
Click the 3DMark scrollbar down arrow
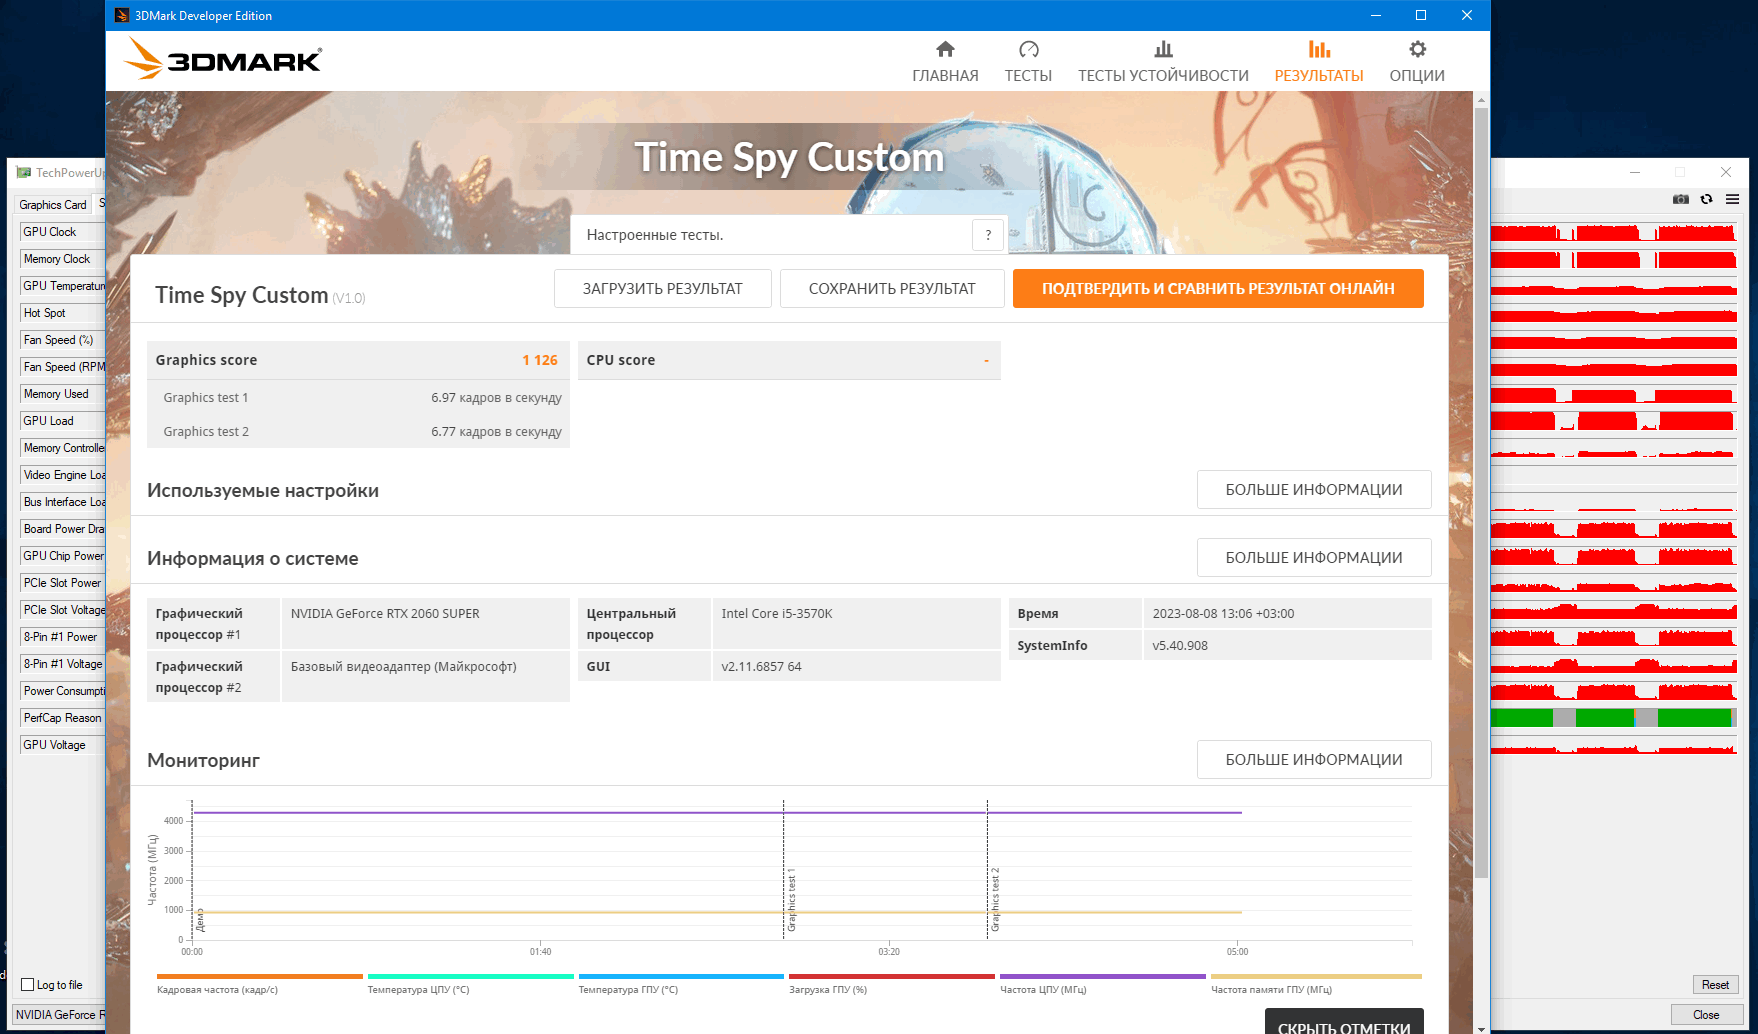[1482, 1027]
